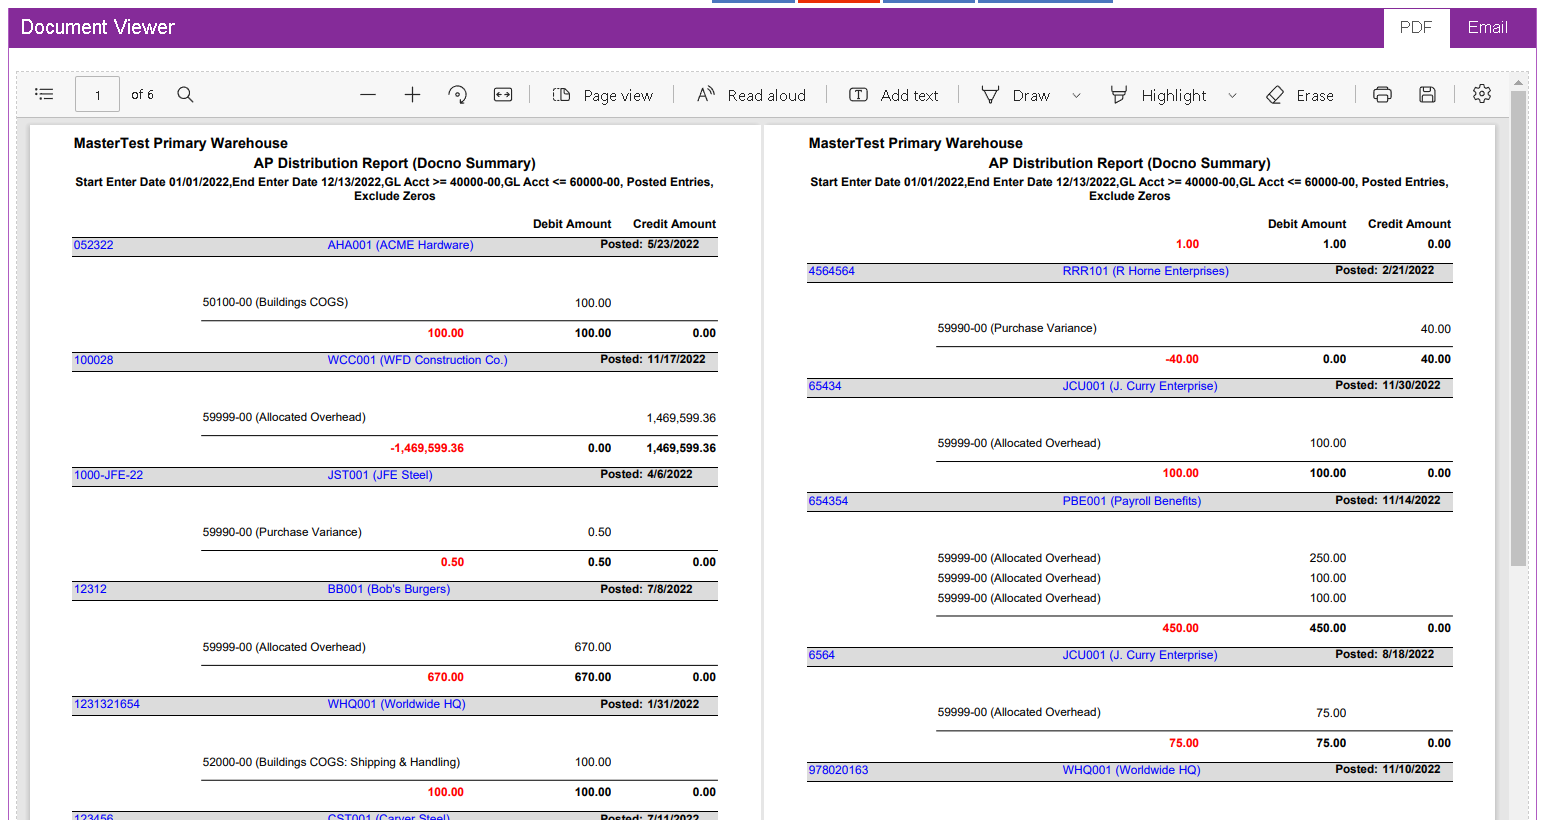1548x820 pixels.
Task: Start Read aloud
Action: pos(751,95)
